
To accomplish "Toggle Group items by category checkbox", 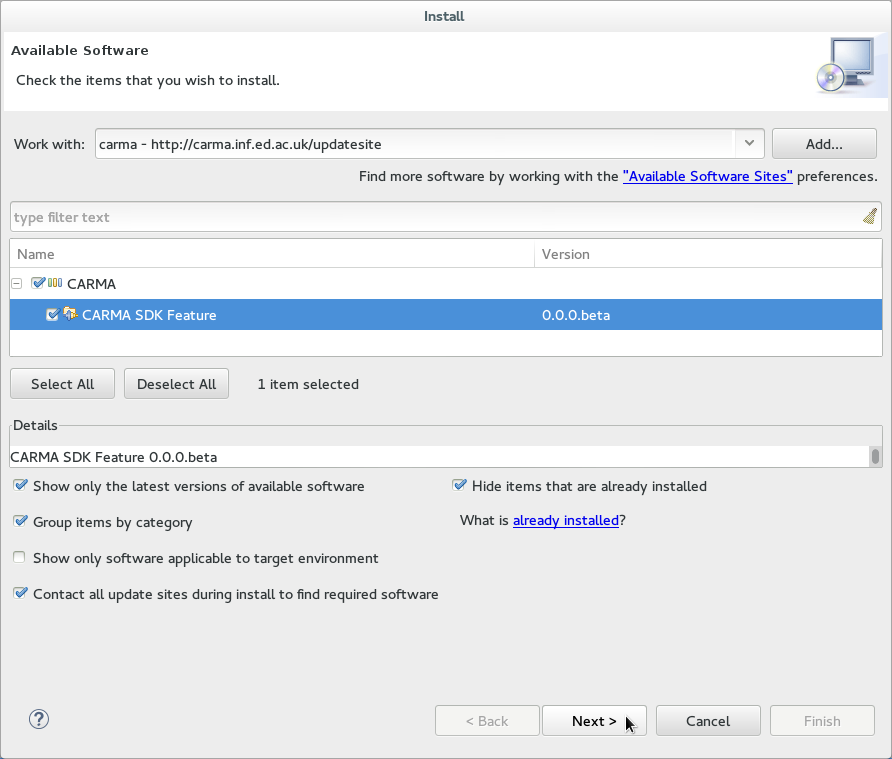I will click(x=20, y=521).
